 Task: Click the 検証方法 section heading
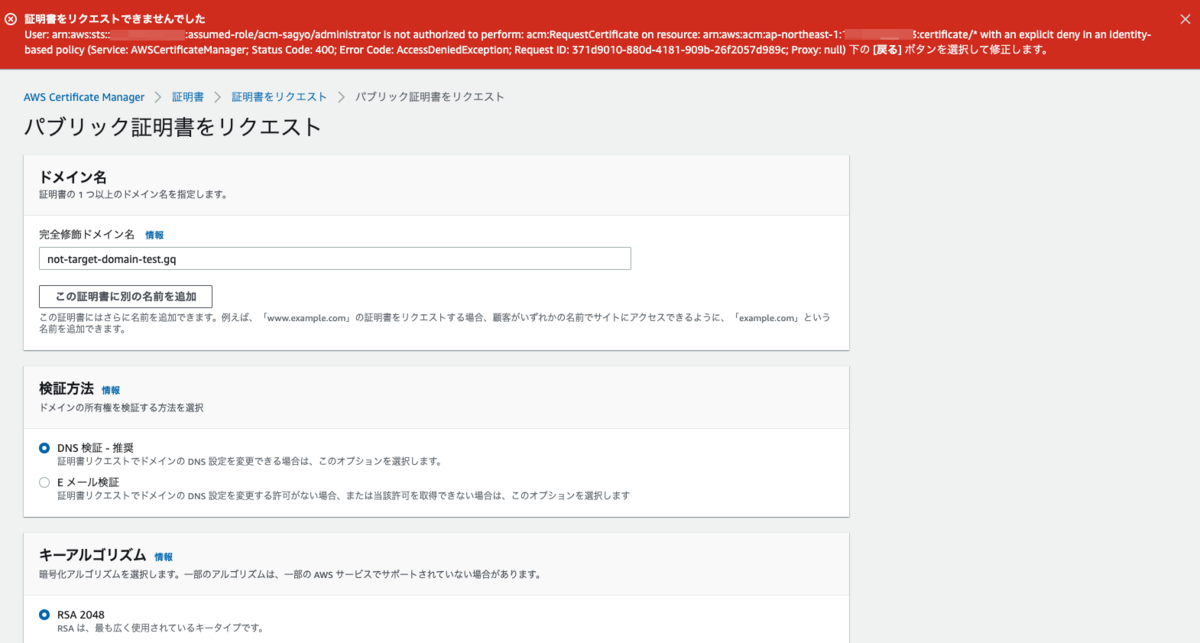66,389
